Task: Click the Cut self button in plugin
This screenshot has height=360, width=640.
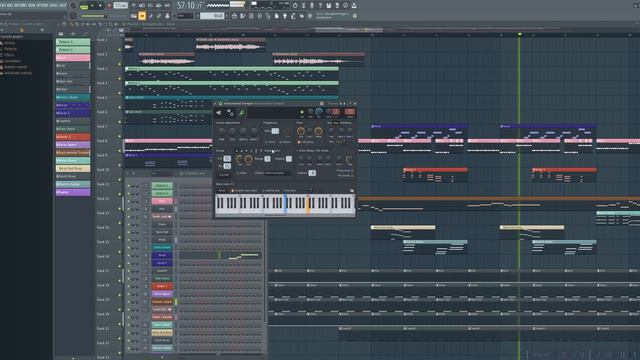Action: [x=224, y=175]
